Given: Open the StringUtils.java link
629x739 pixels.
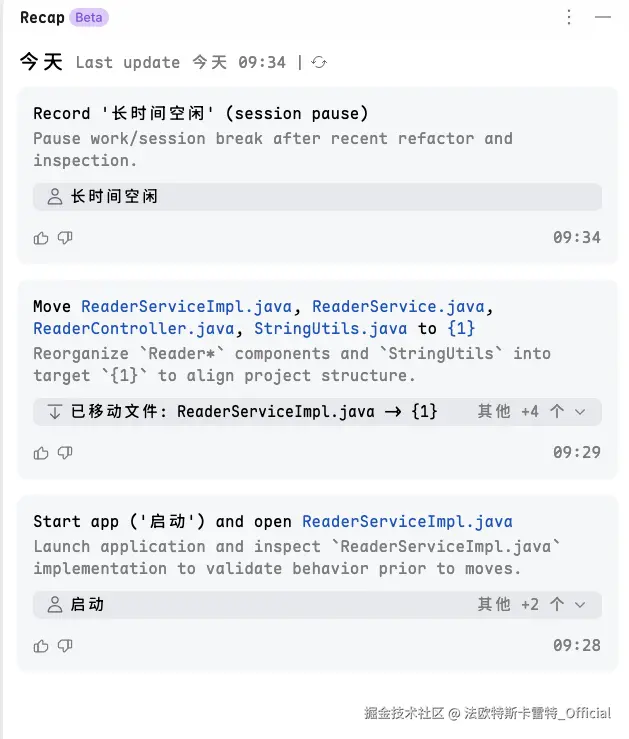Looking at the screenshot, I should pos(330,328).
